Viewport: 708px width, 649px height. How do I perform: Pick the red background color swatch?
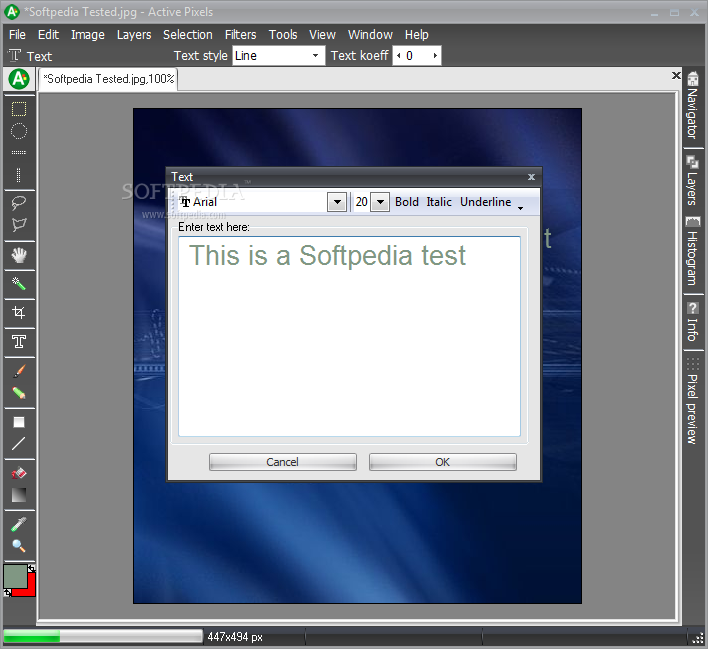29,587
